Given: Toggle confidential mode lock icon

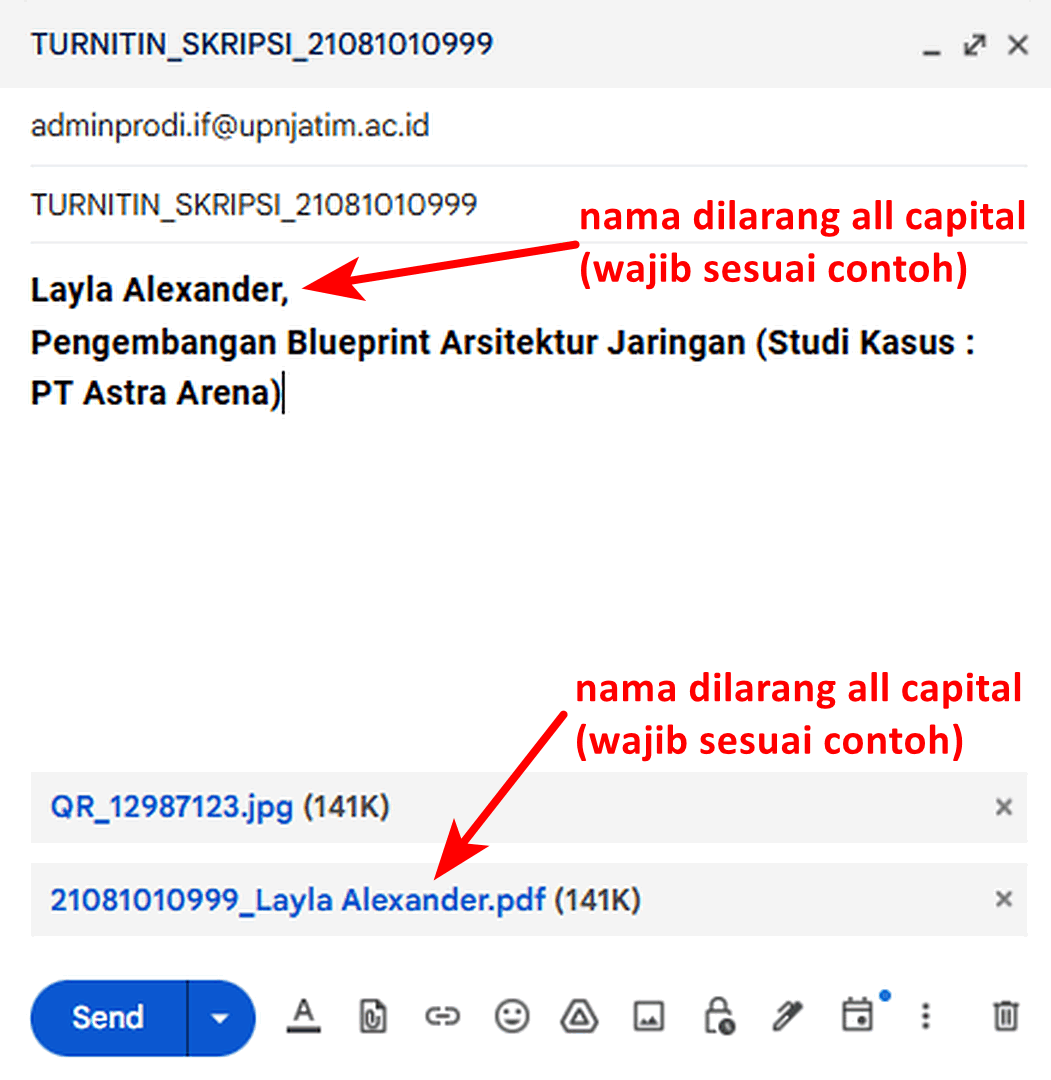Looking at the screenshot, I should [719, 1016].
